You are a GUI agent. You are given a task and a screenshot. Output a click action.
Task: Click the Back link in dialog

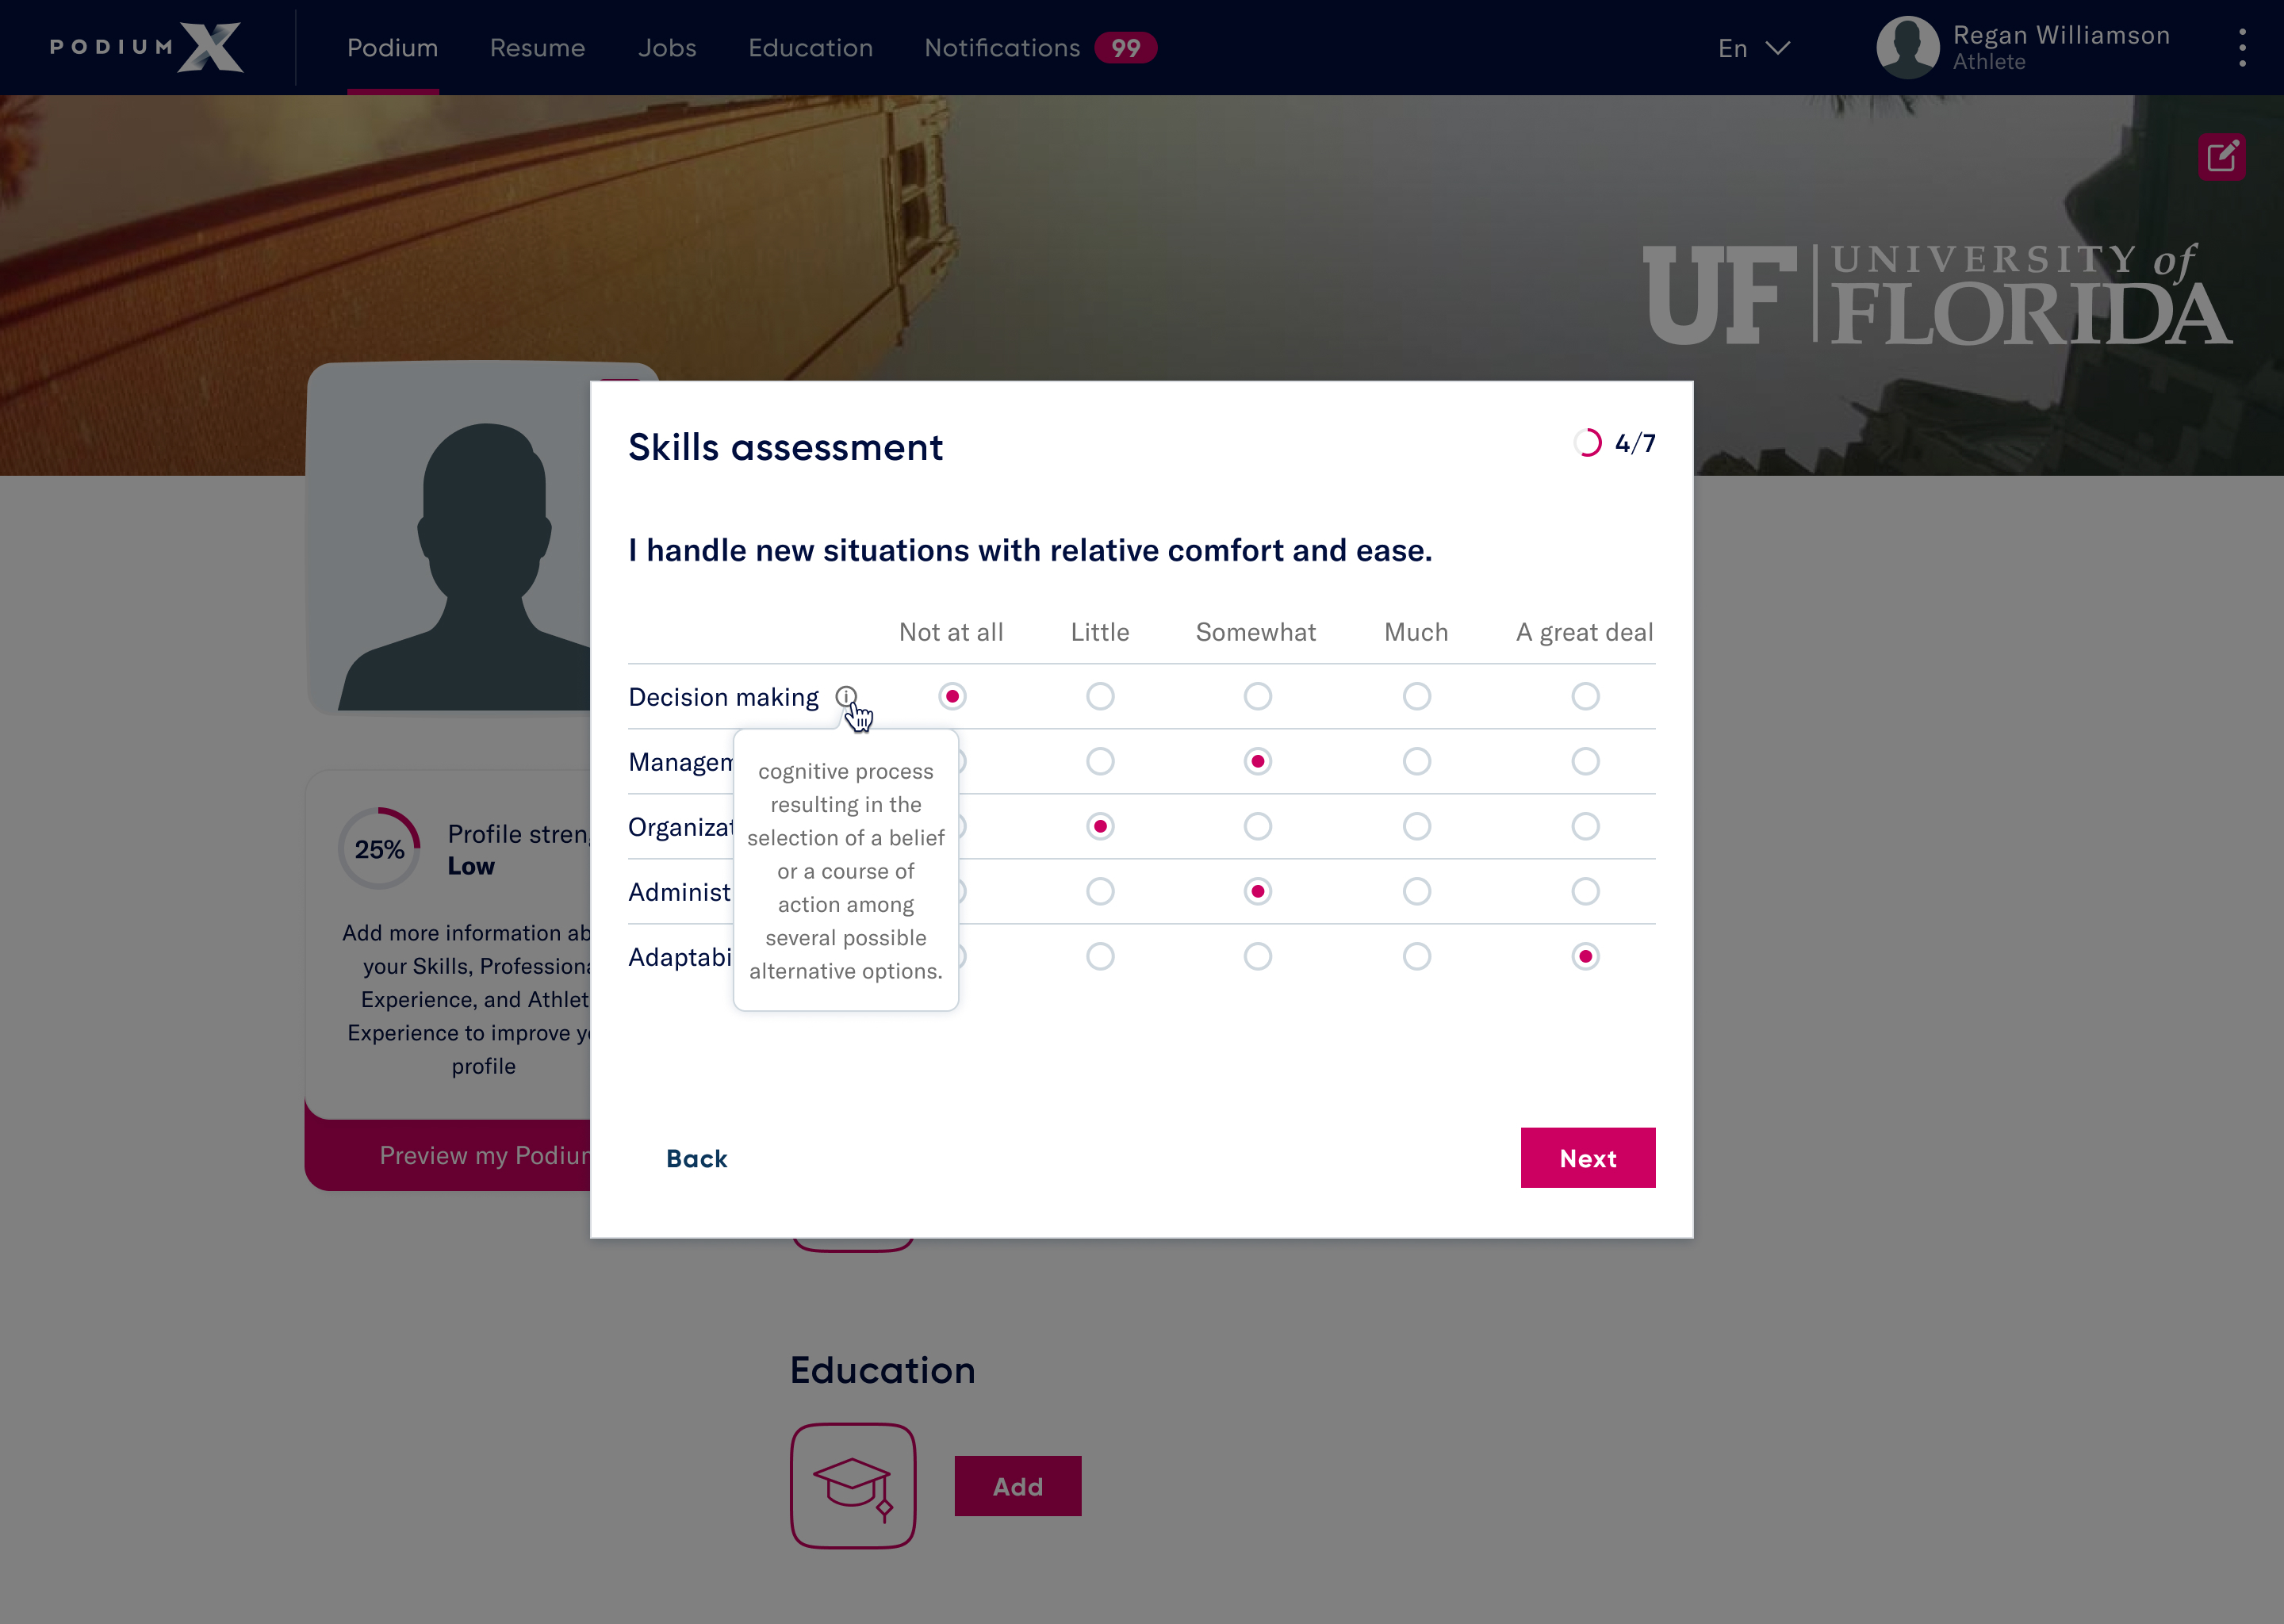tap(696, 1158)
